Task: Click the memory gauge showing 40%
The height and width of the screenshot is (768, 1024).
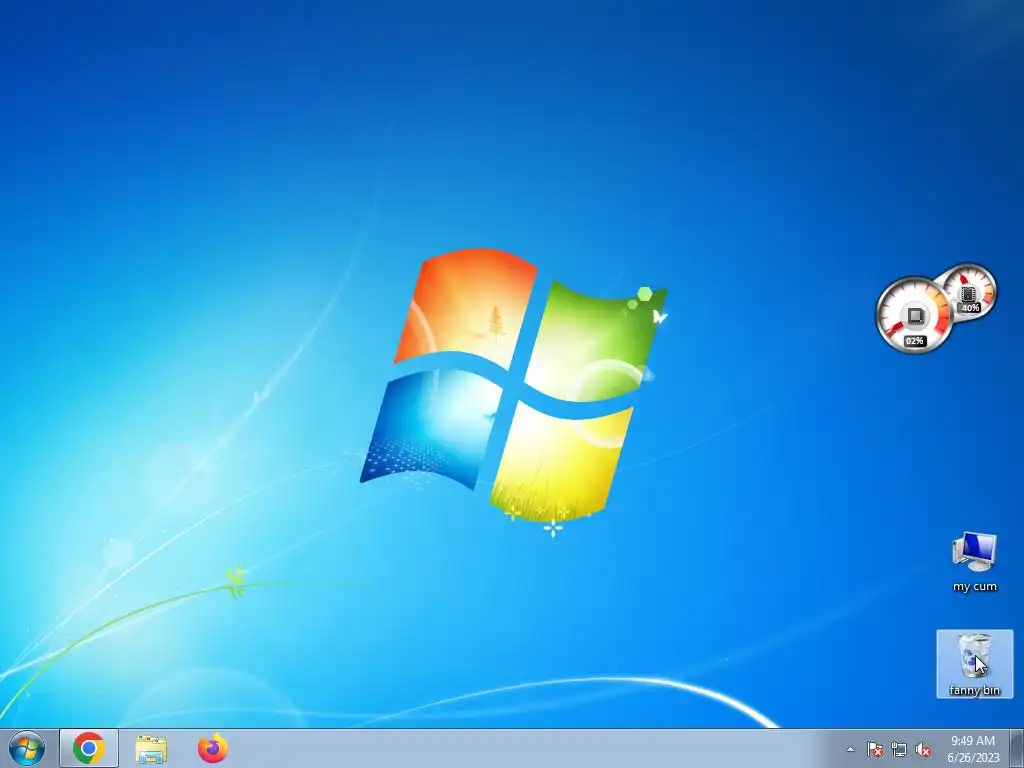Action: point(969,292)
